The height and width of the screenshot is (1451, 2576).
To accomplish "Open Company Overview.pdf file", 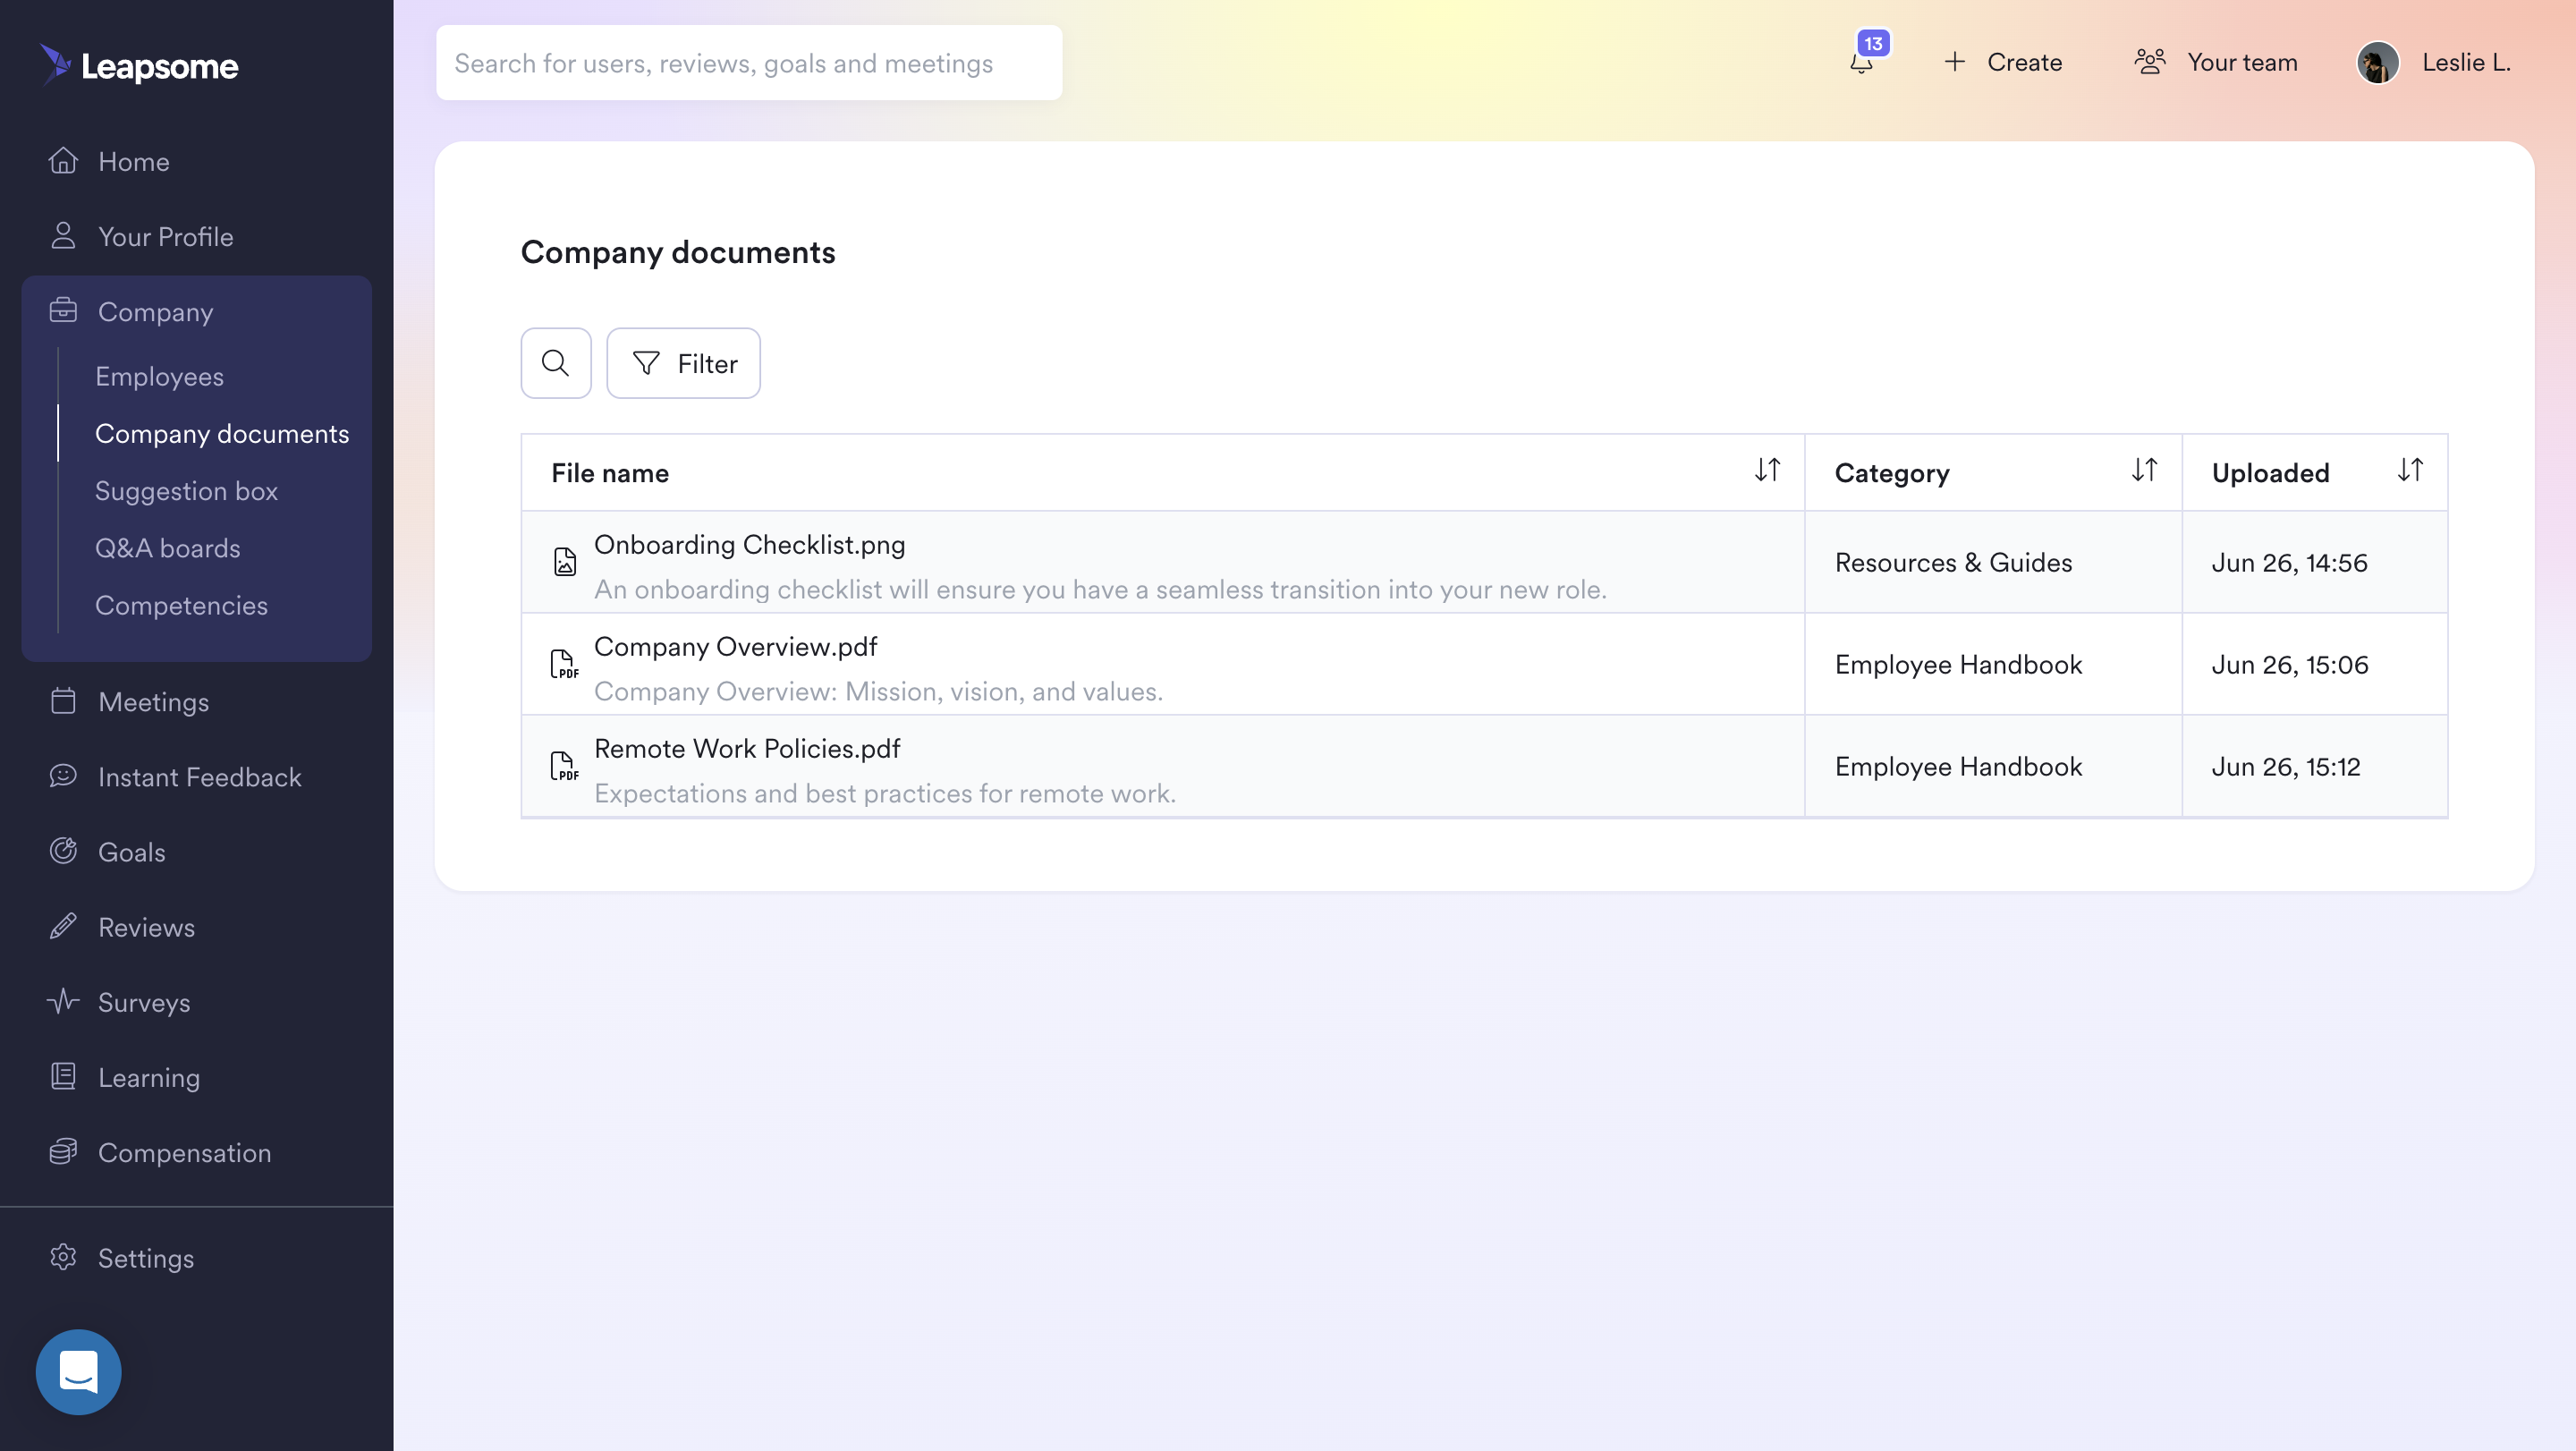I will [735, 646].
